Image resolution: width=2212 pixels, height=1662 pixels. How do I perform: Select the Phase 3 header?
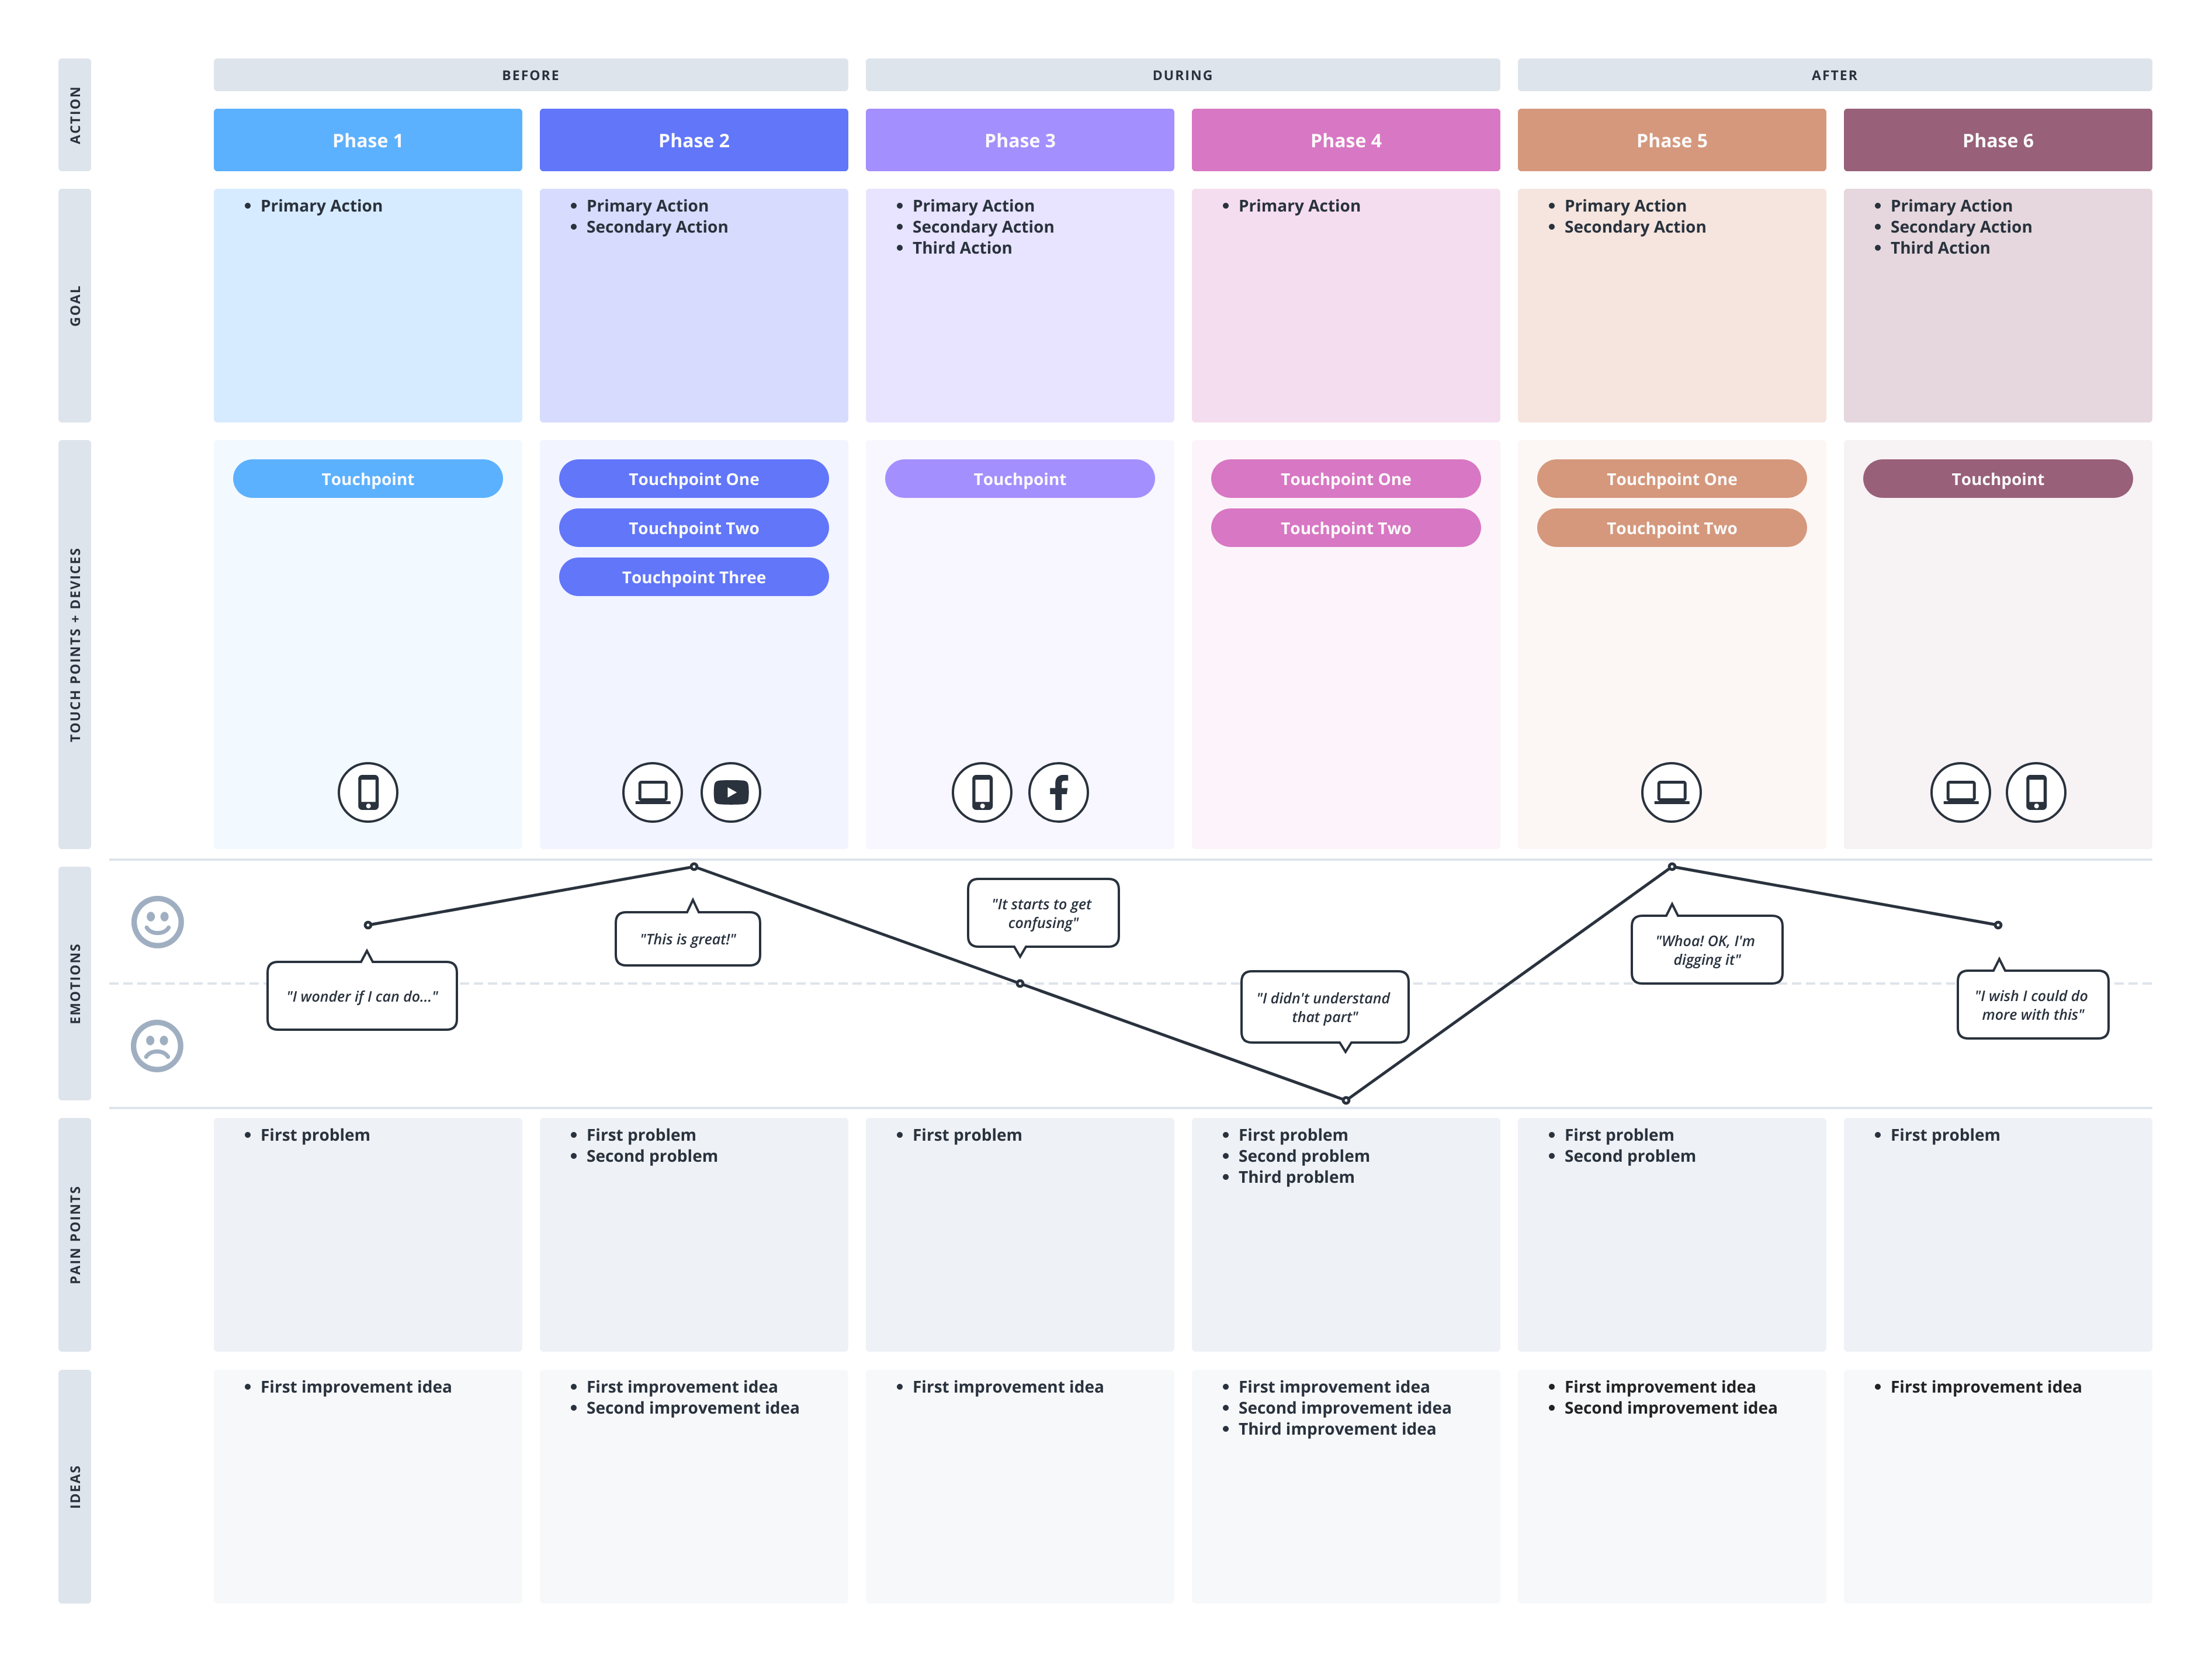click(x=1020, y=140)
